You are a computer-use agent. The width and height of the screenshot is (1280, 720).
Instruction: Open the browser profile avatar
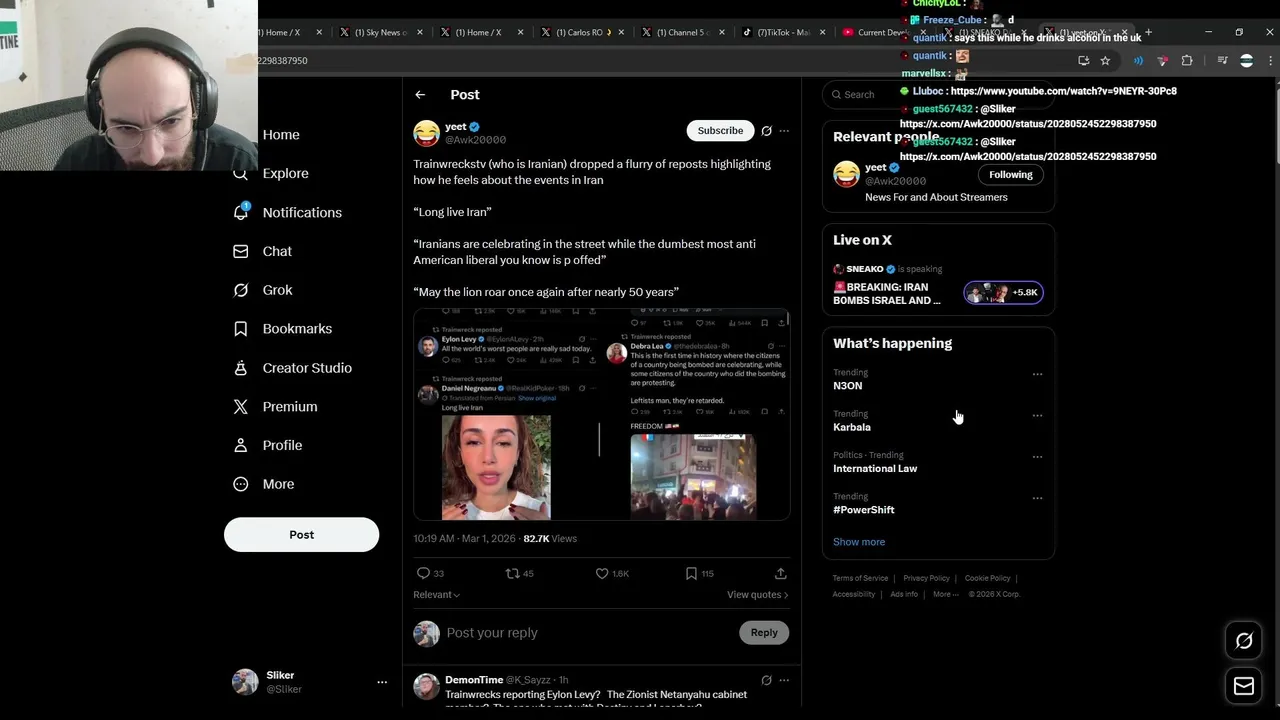[1246, 60]
